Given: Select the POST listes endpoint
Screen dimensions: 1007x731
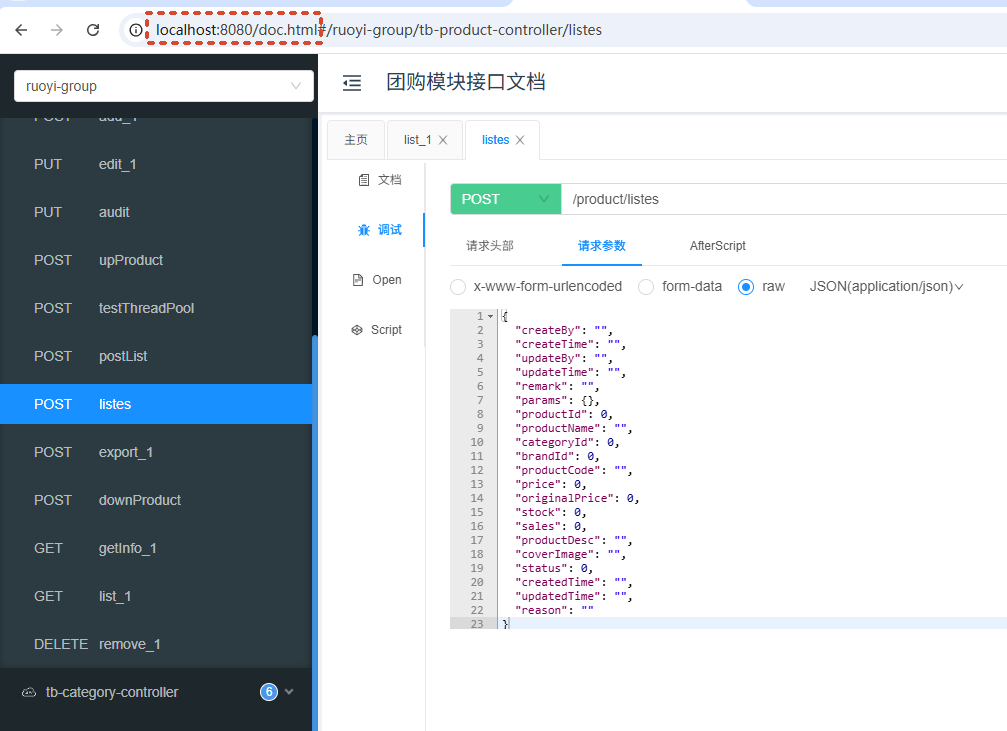Looking at the screenshot, I should [156, 404].
